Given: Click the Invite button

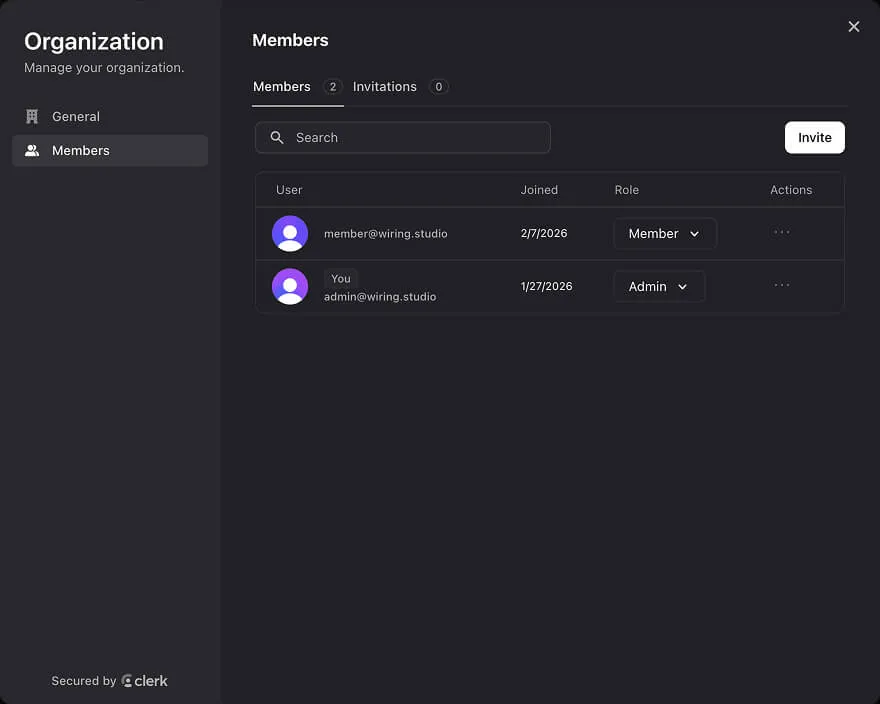Looking at the screenshot, I should [814, 137].
